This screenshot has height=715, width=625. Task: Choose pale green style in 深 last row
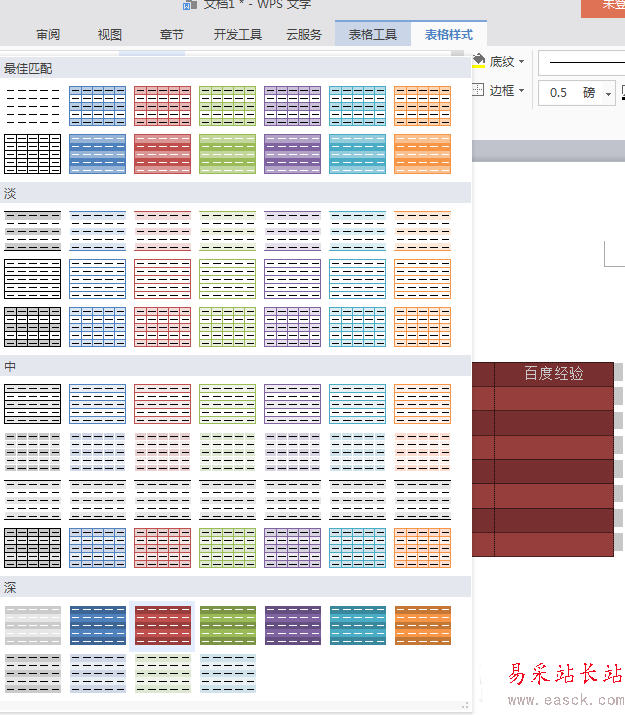[x=162, y=674]
